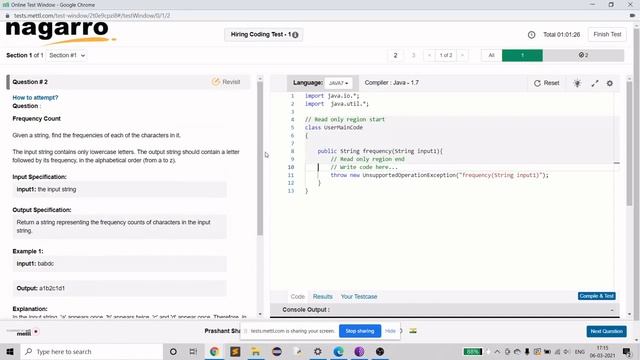Open Task View in taskbar
Screen dimensions: 640x360
(193, 351)
